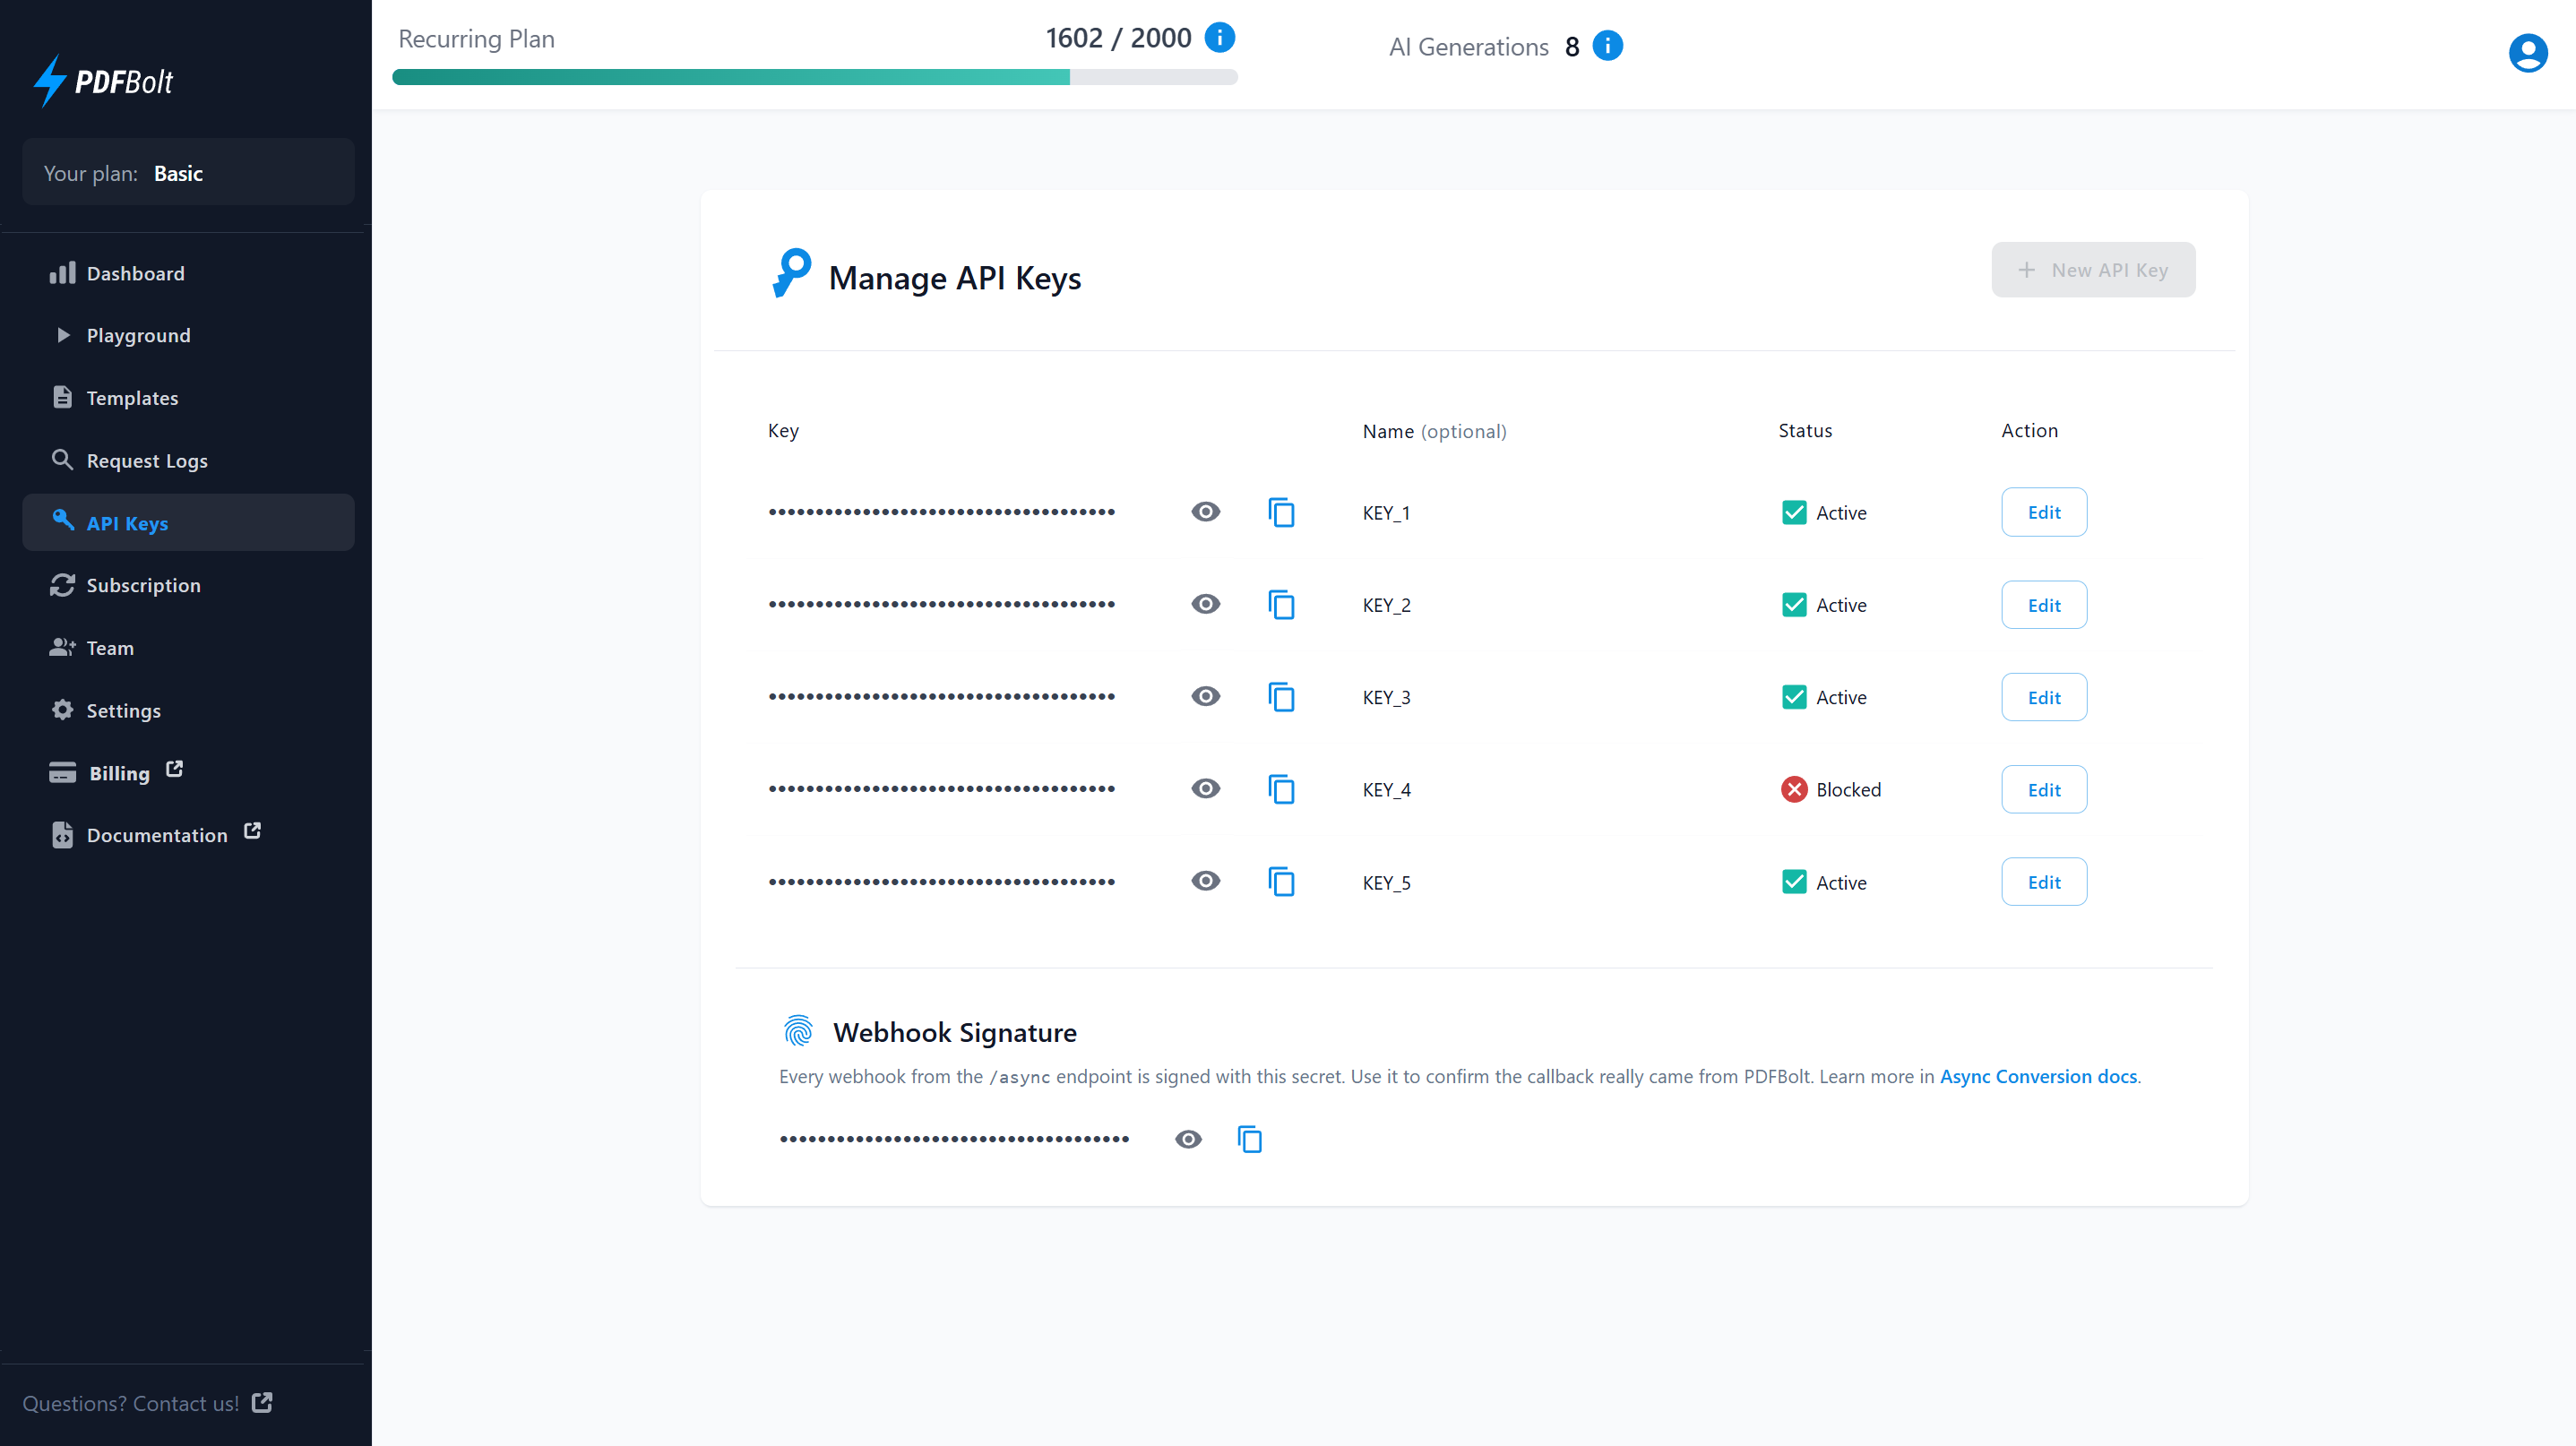Screen dimensions: 2576x1446
Task: Open Request Logs via the magnifier icon
Action: (62, 460)
